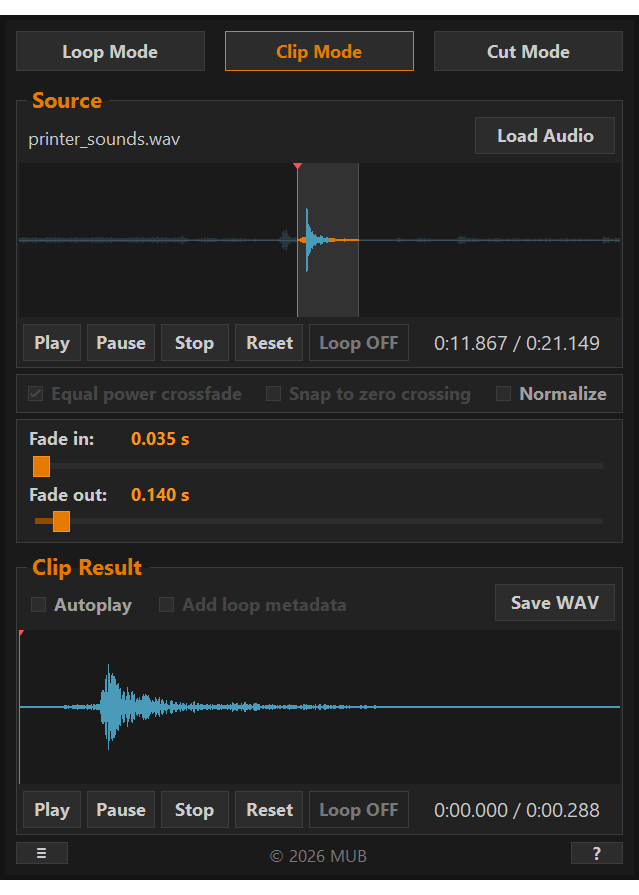Click the Fade out value 0.140 s
Screen dimensions: 639x895
[160, 495]
